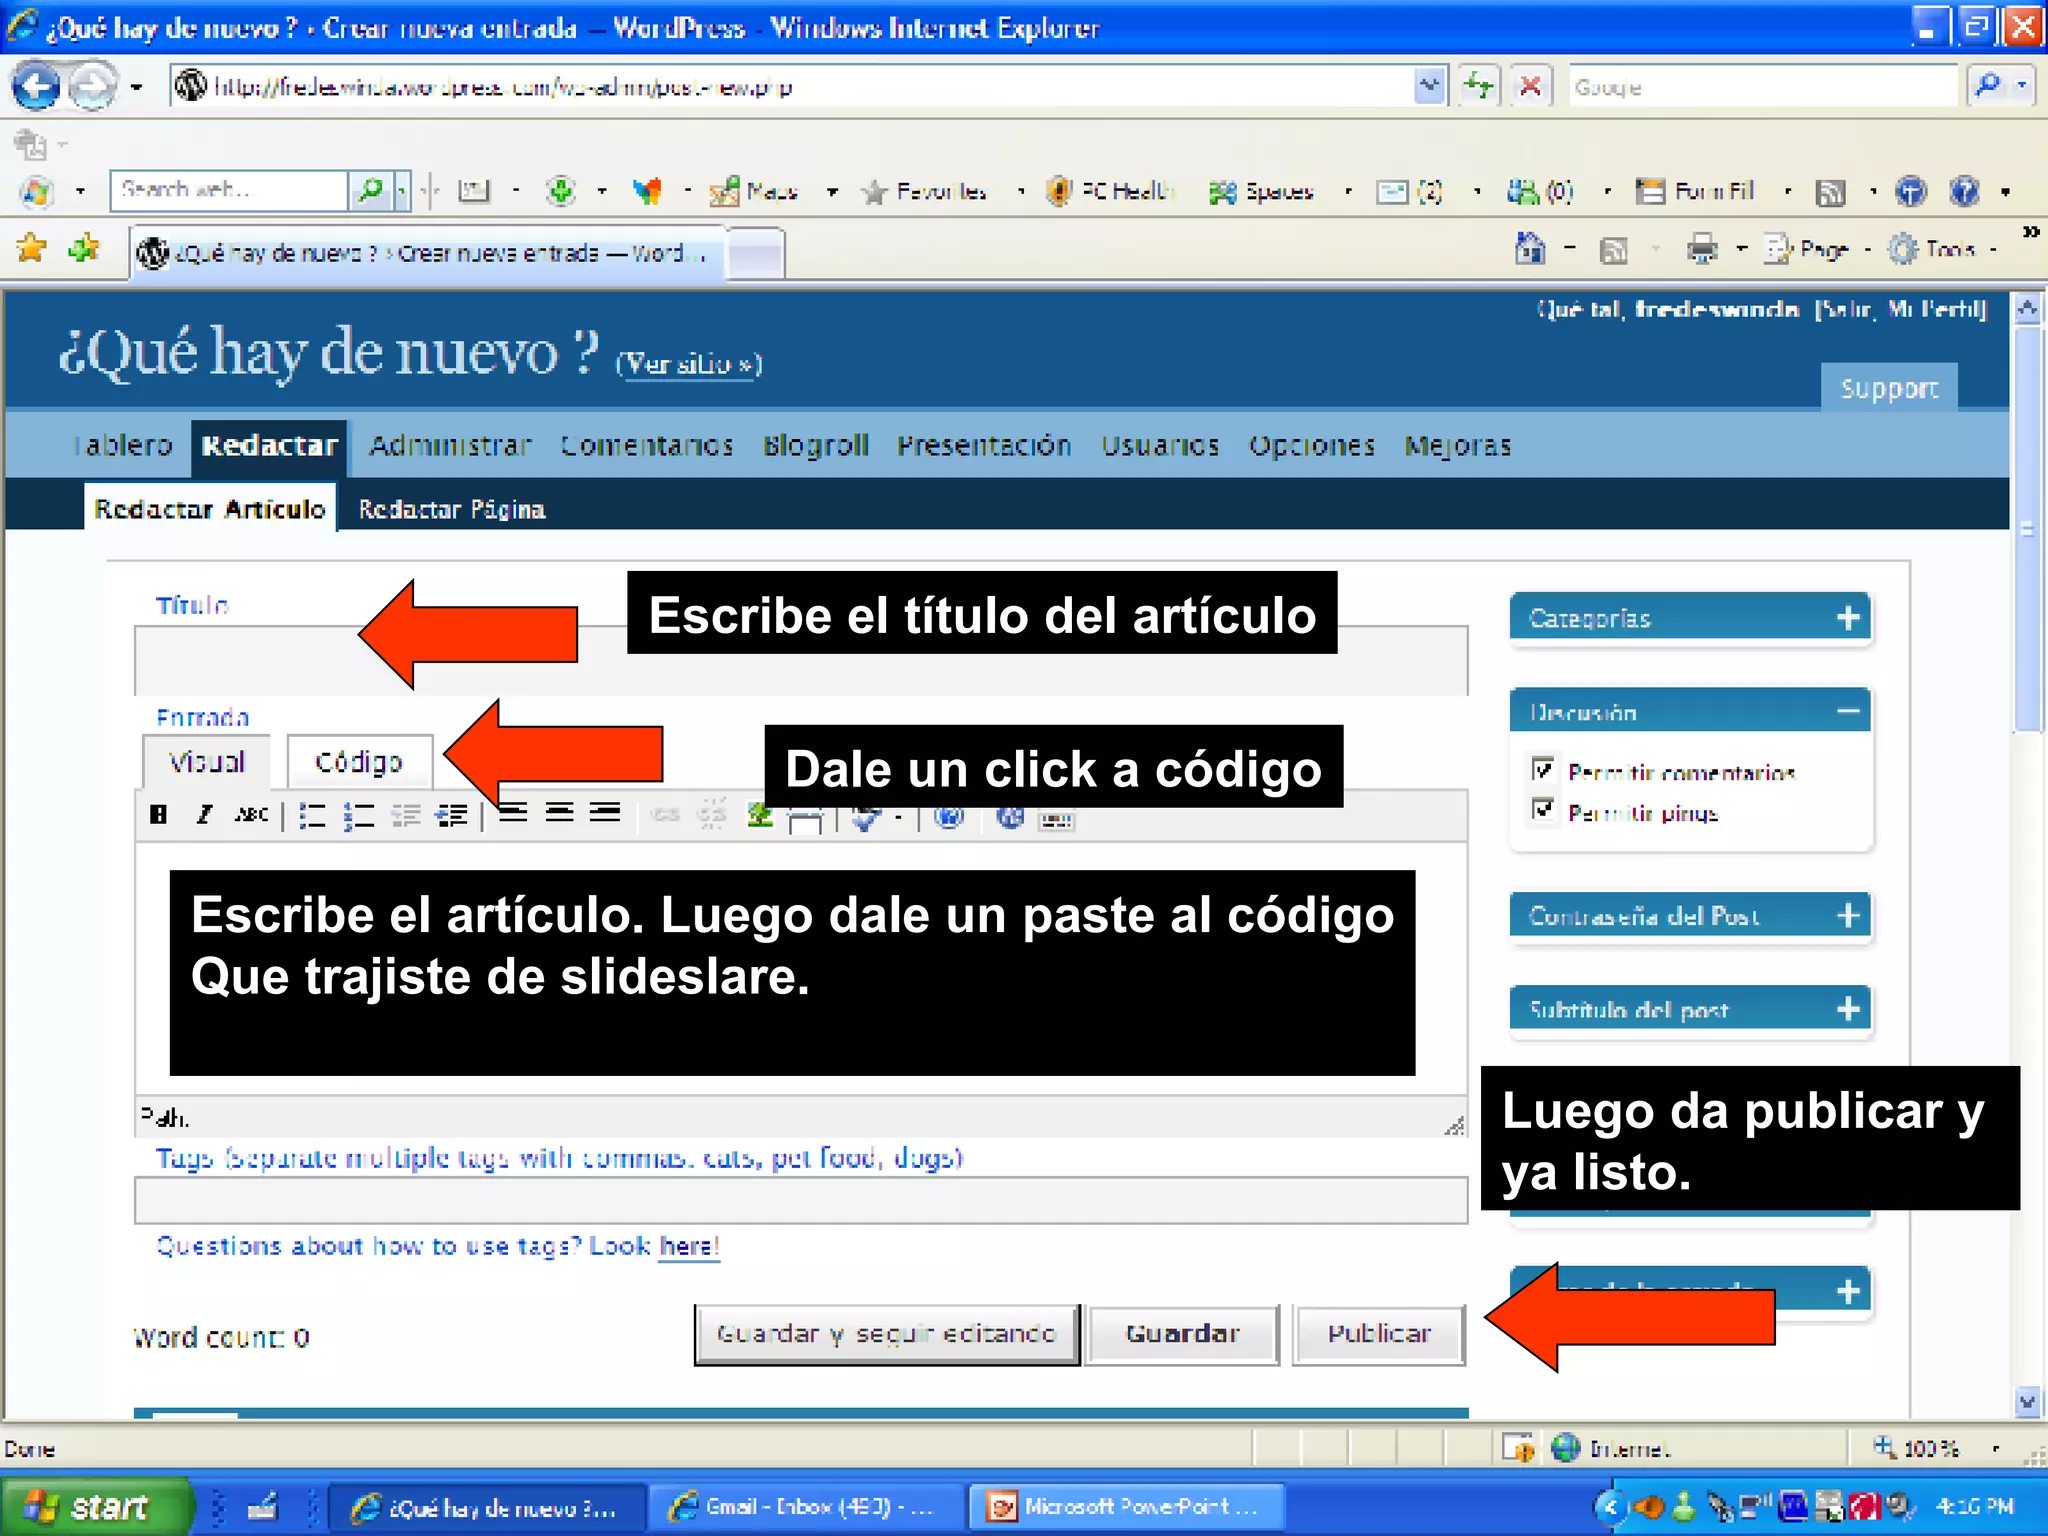Apply strikethrough with the ABC button
Screen dimensions: 2048x1536
coord(251,814)
